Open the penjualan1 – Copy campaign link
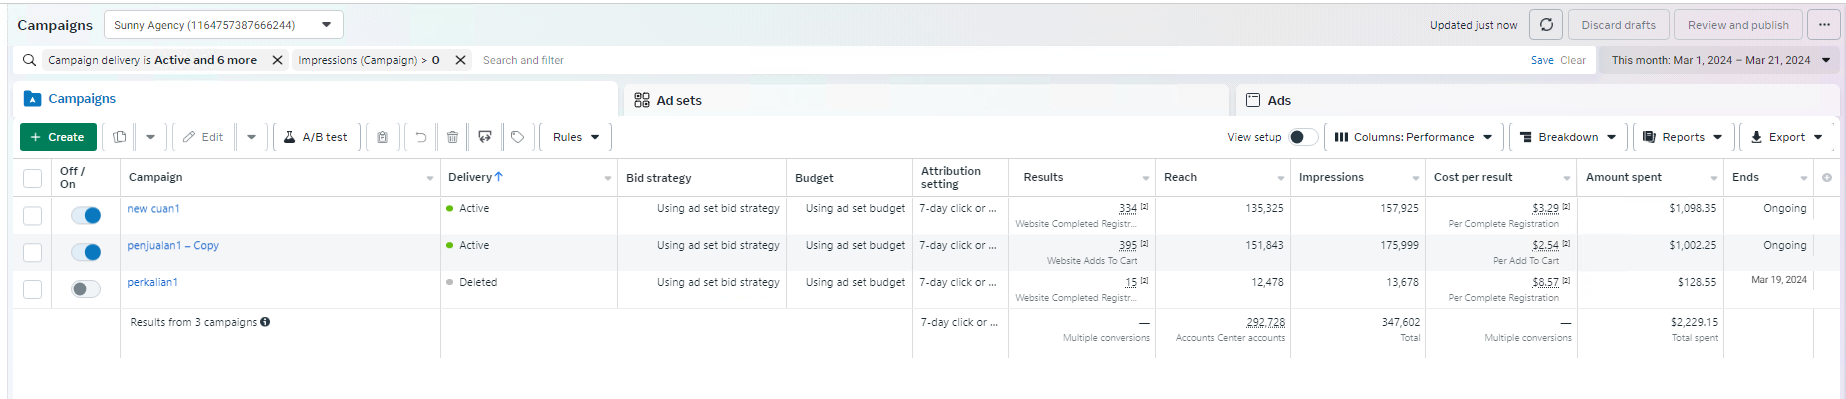Image resolution: width=1846 pixels, height=399 pixels. click(173, 246)
